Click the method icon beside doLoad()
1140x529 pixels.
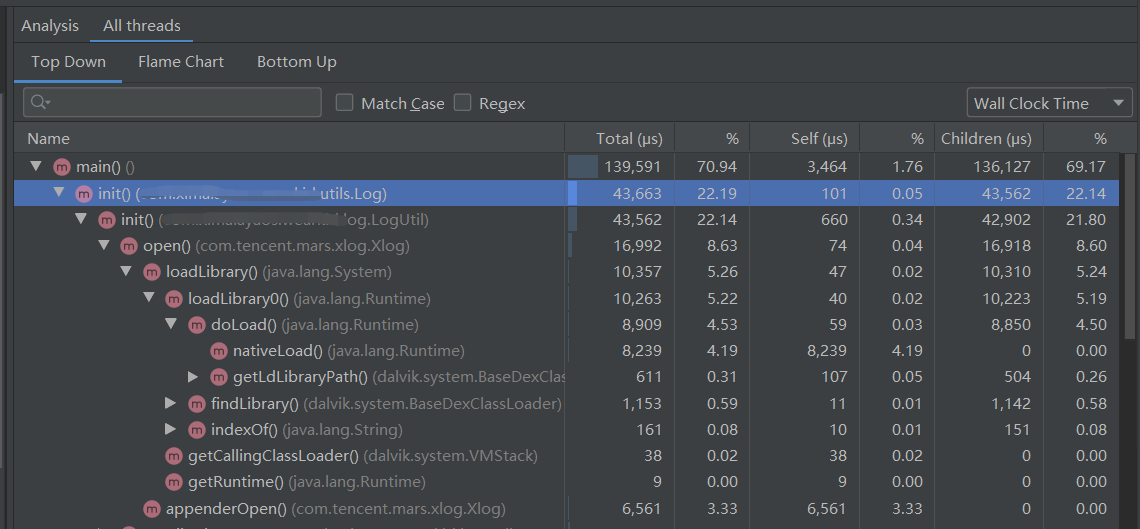pos(197,325)
